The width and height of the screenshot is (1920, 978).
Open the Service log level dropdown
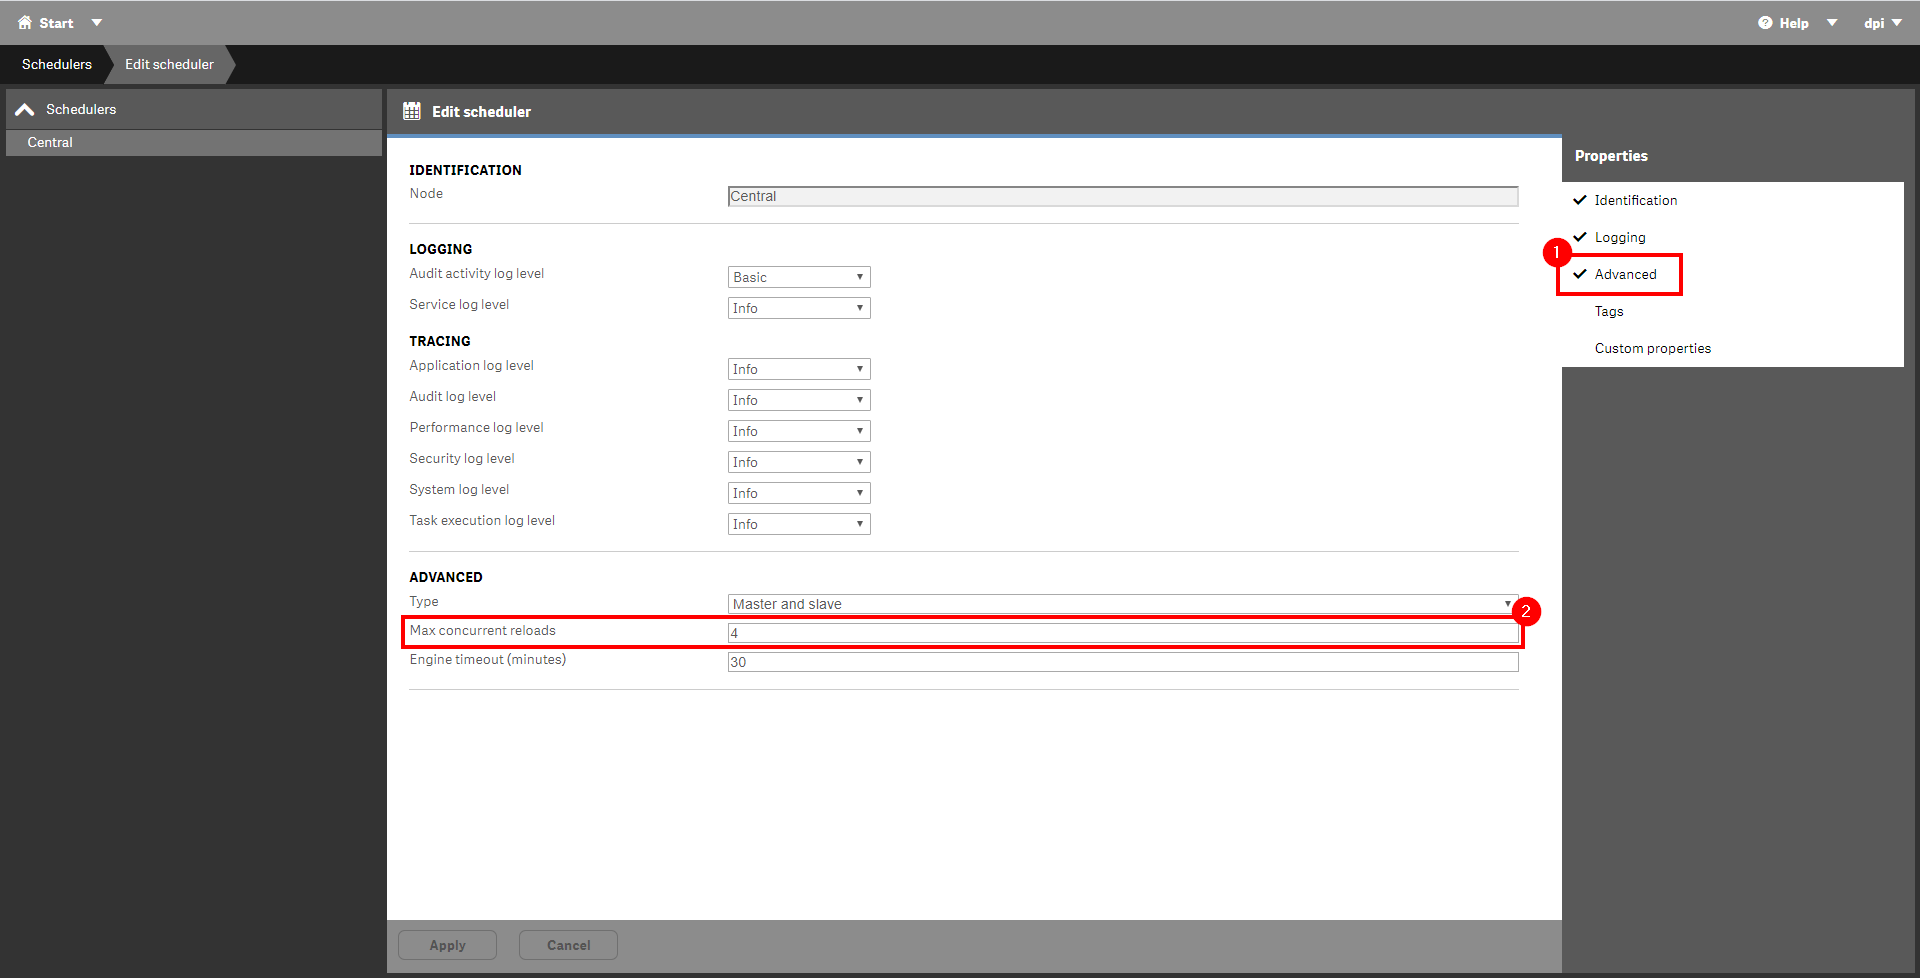(x=799, y=308)
